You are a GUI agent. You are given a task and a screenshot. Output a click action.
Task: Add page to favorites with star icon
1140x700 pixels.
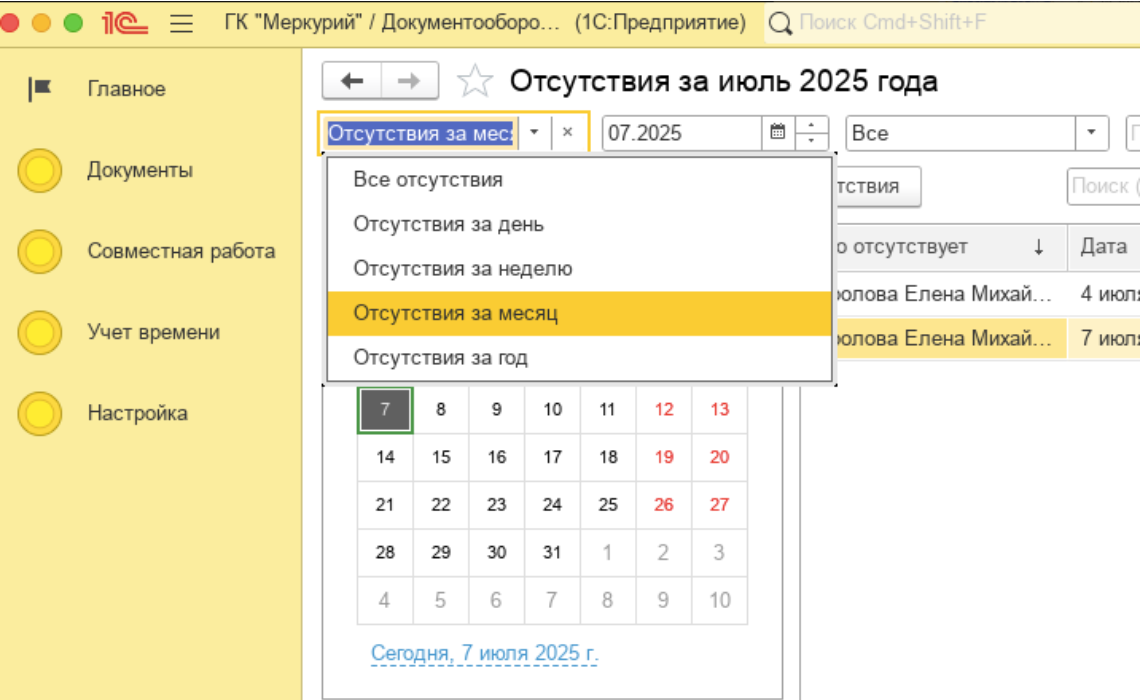(475, 82)
